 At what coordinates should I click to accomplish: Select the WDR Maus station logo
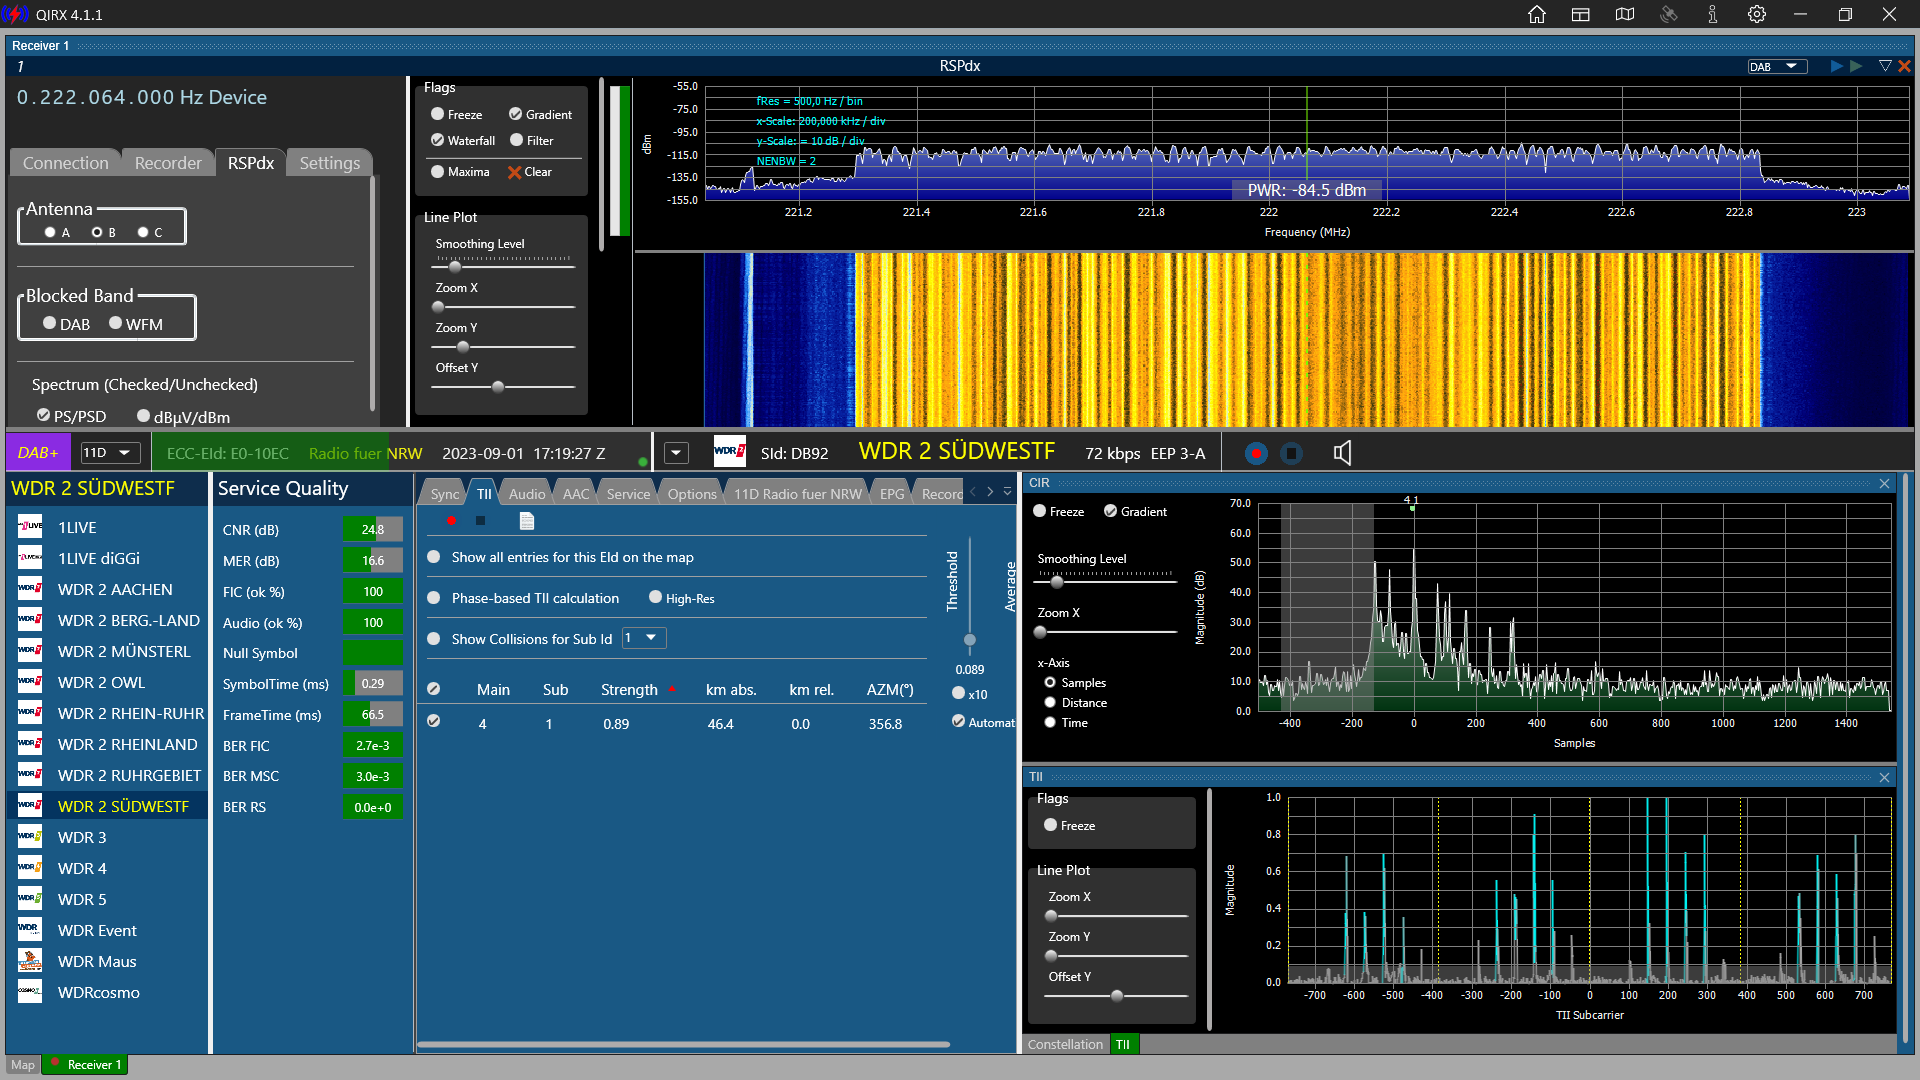click(30, 961)
